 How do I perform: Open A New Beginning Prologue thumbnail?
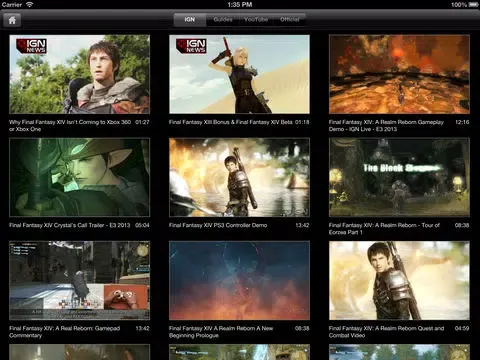(x=239, y=281)
